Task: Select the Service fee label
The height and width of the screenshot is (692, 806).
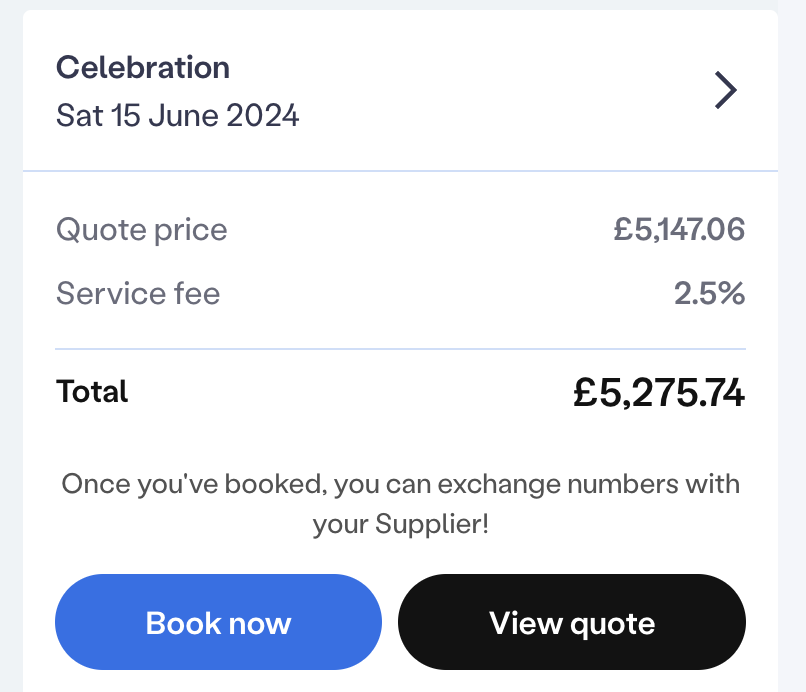Action: click(x=138, y=294)
